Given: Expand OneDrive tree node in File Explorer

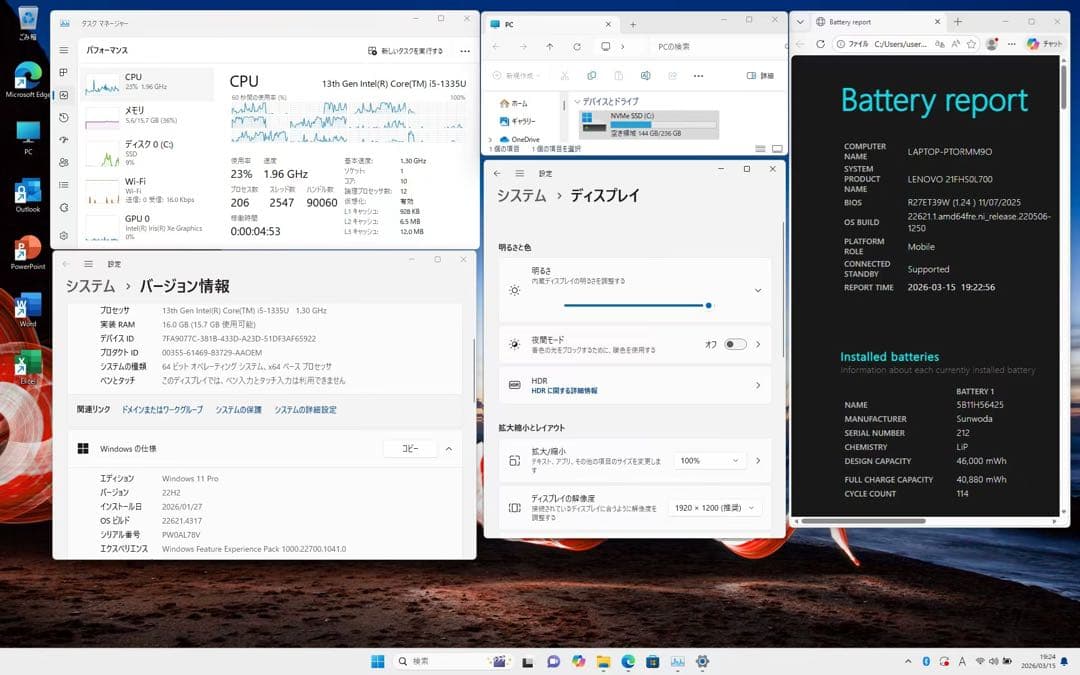Looking at the screenshot, I should tap(490, 140).
